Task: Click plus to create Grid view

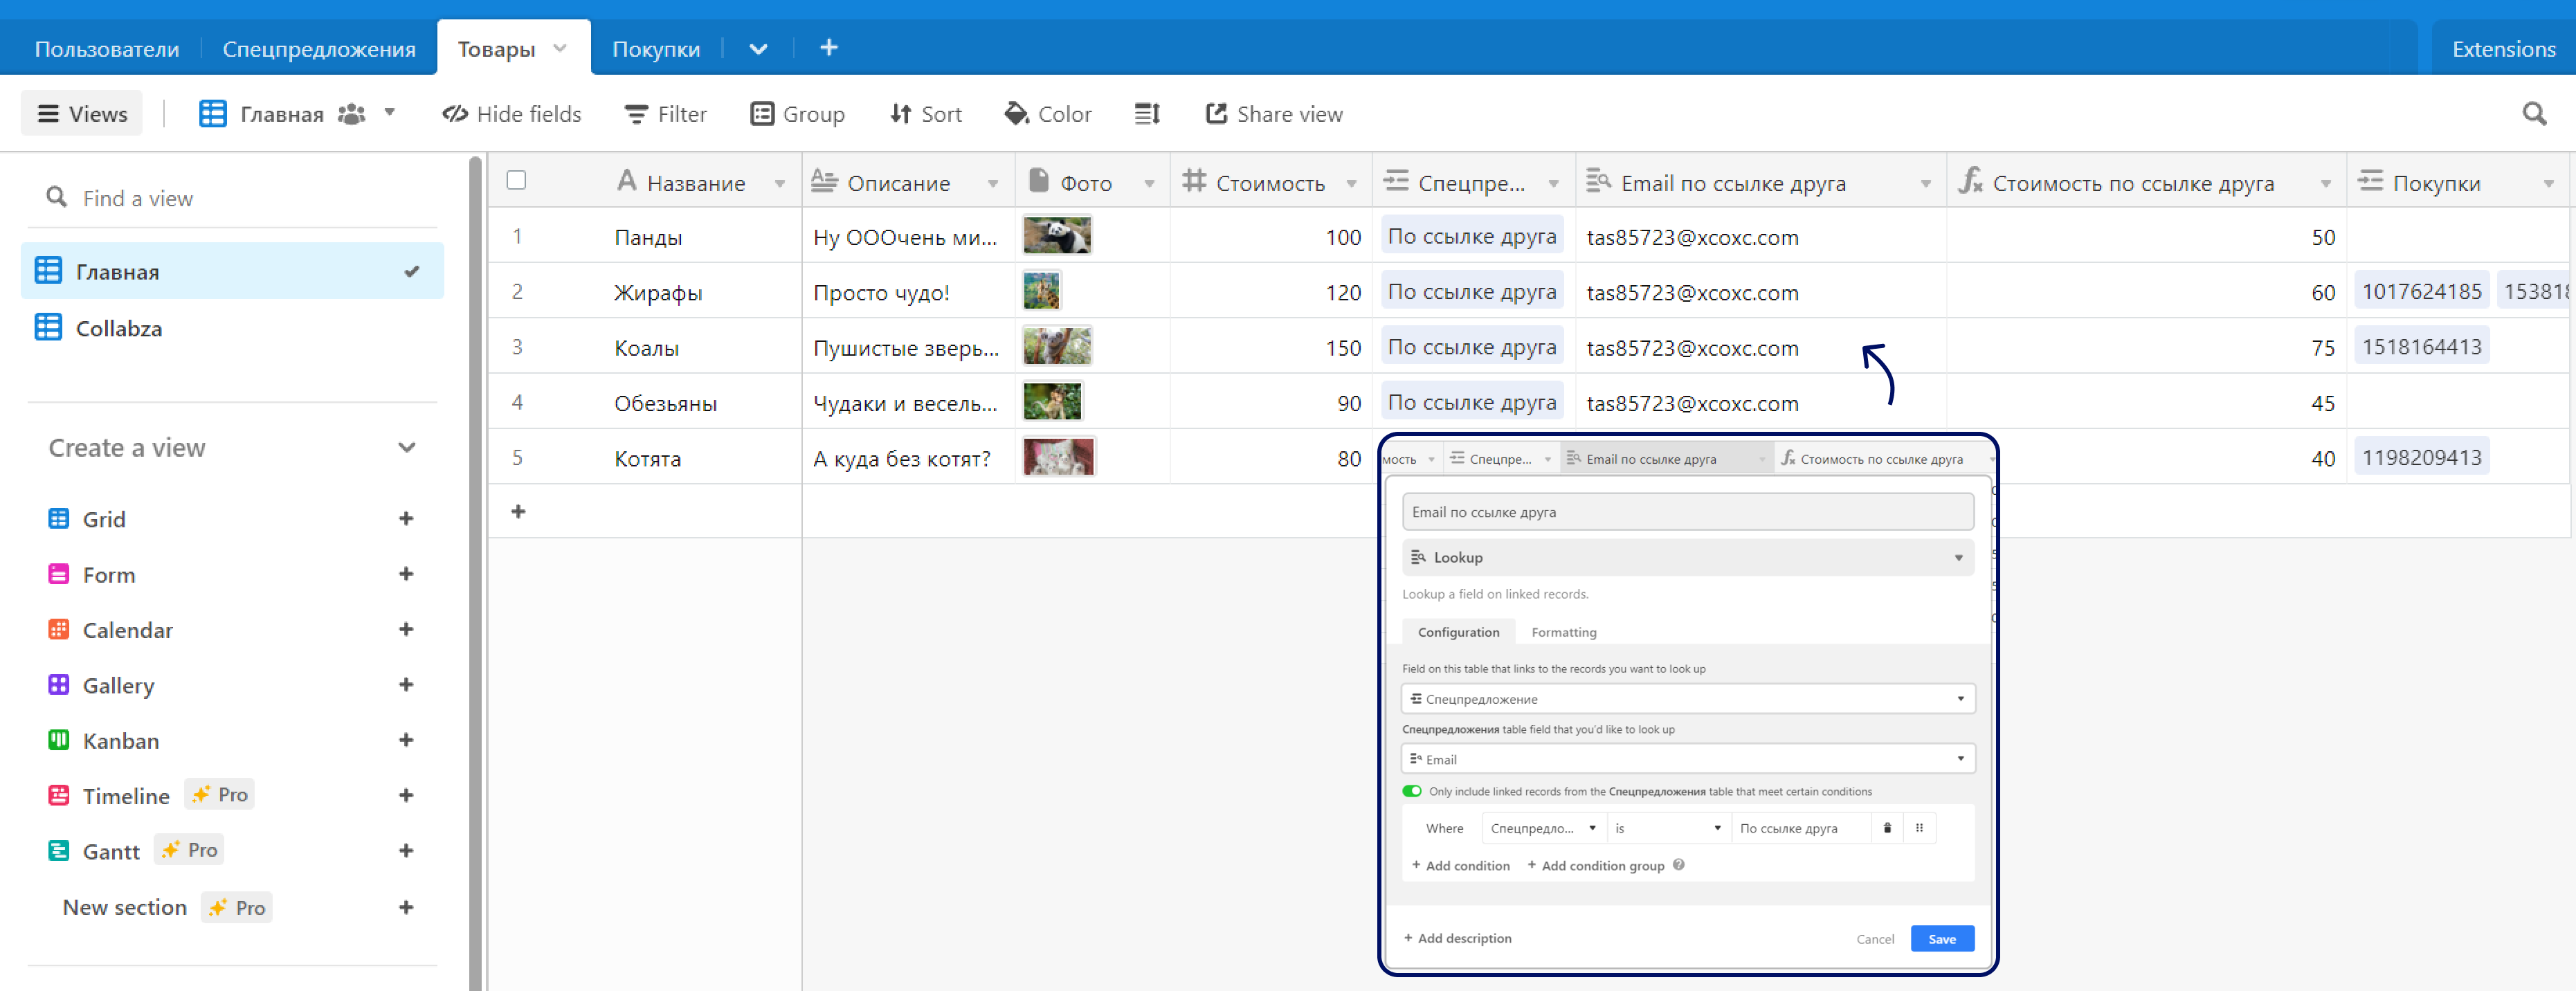Action: (x=406, y=519)
